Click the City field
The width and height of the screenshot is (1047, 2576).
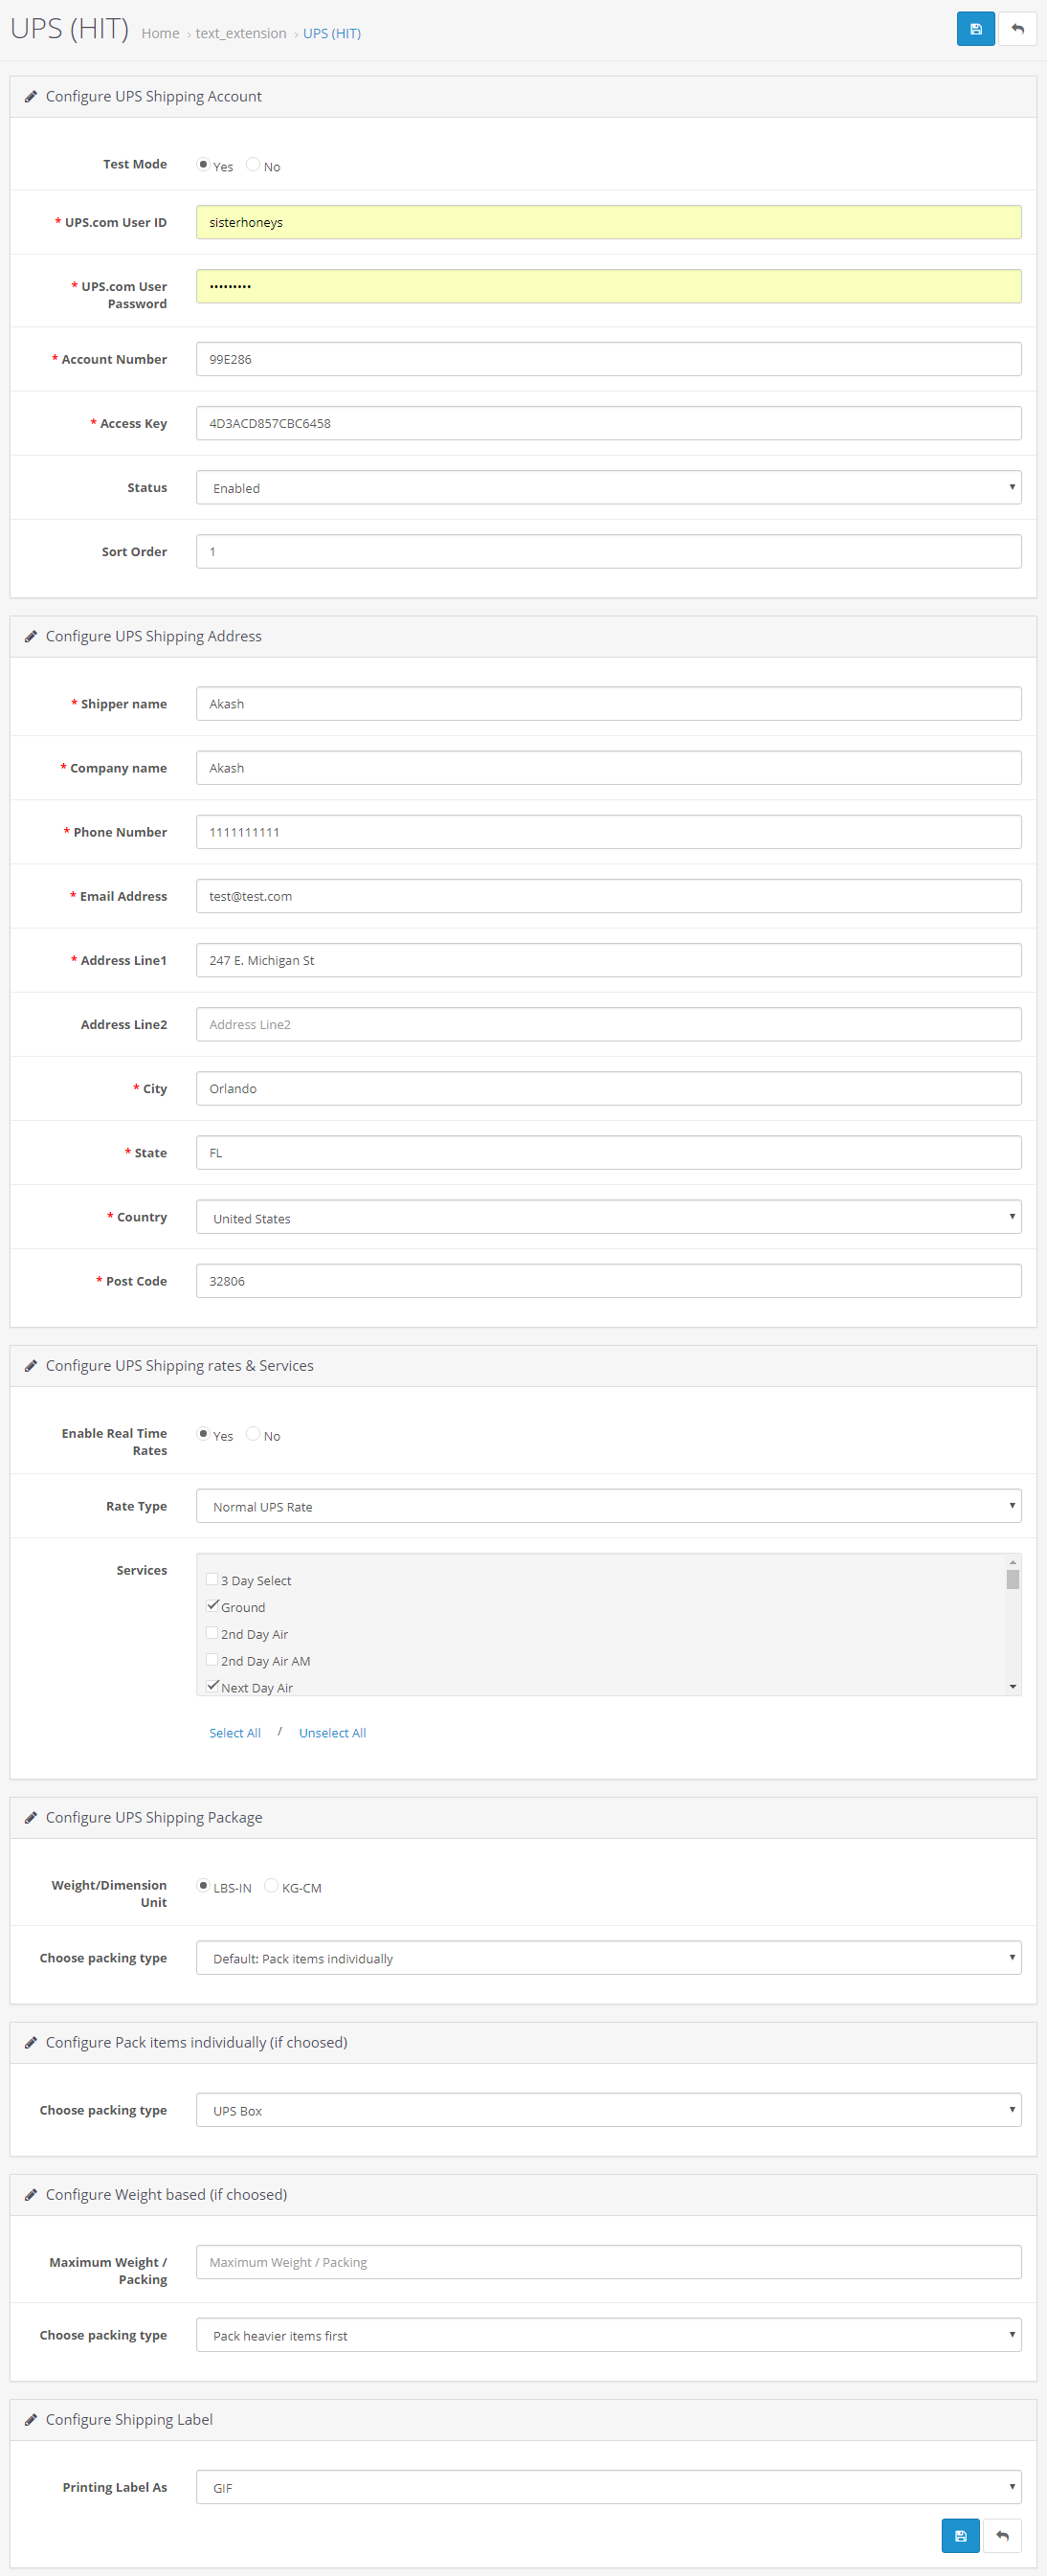(x=608, y=1089)
